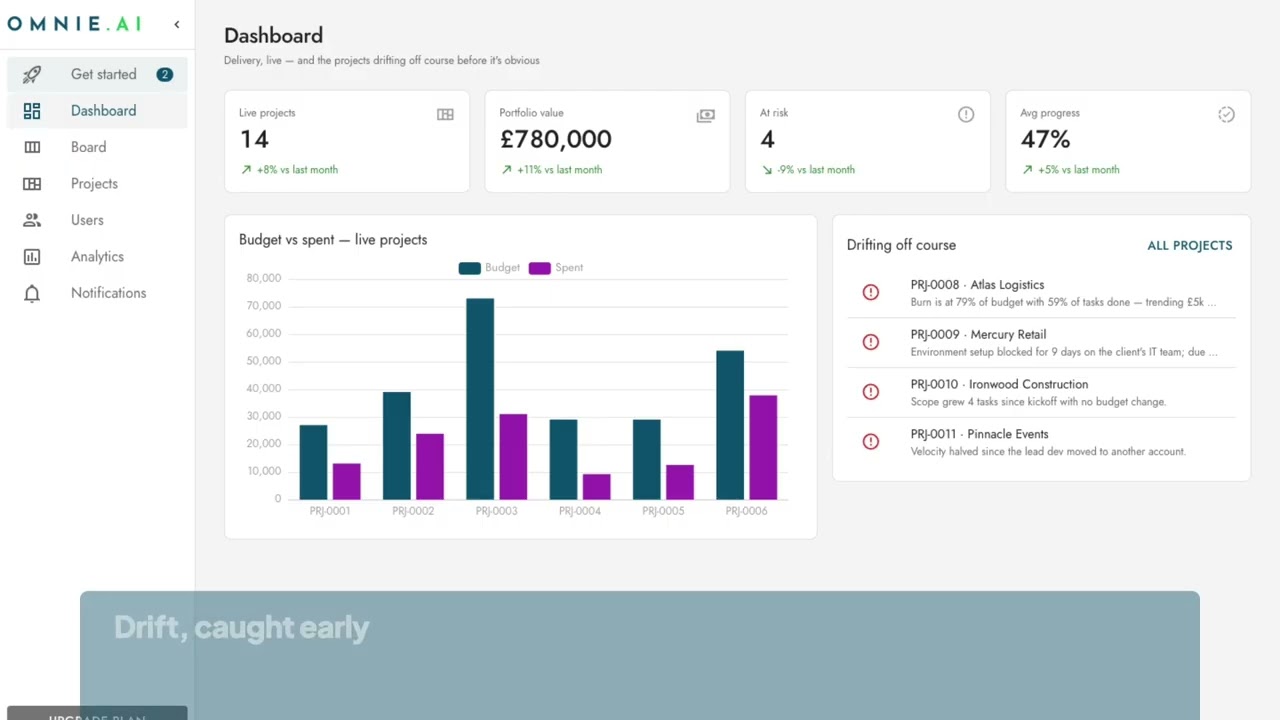Click the Projects table icon in sidebar
This screenshot has width=1280, height=720.
tap(32, 184)
